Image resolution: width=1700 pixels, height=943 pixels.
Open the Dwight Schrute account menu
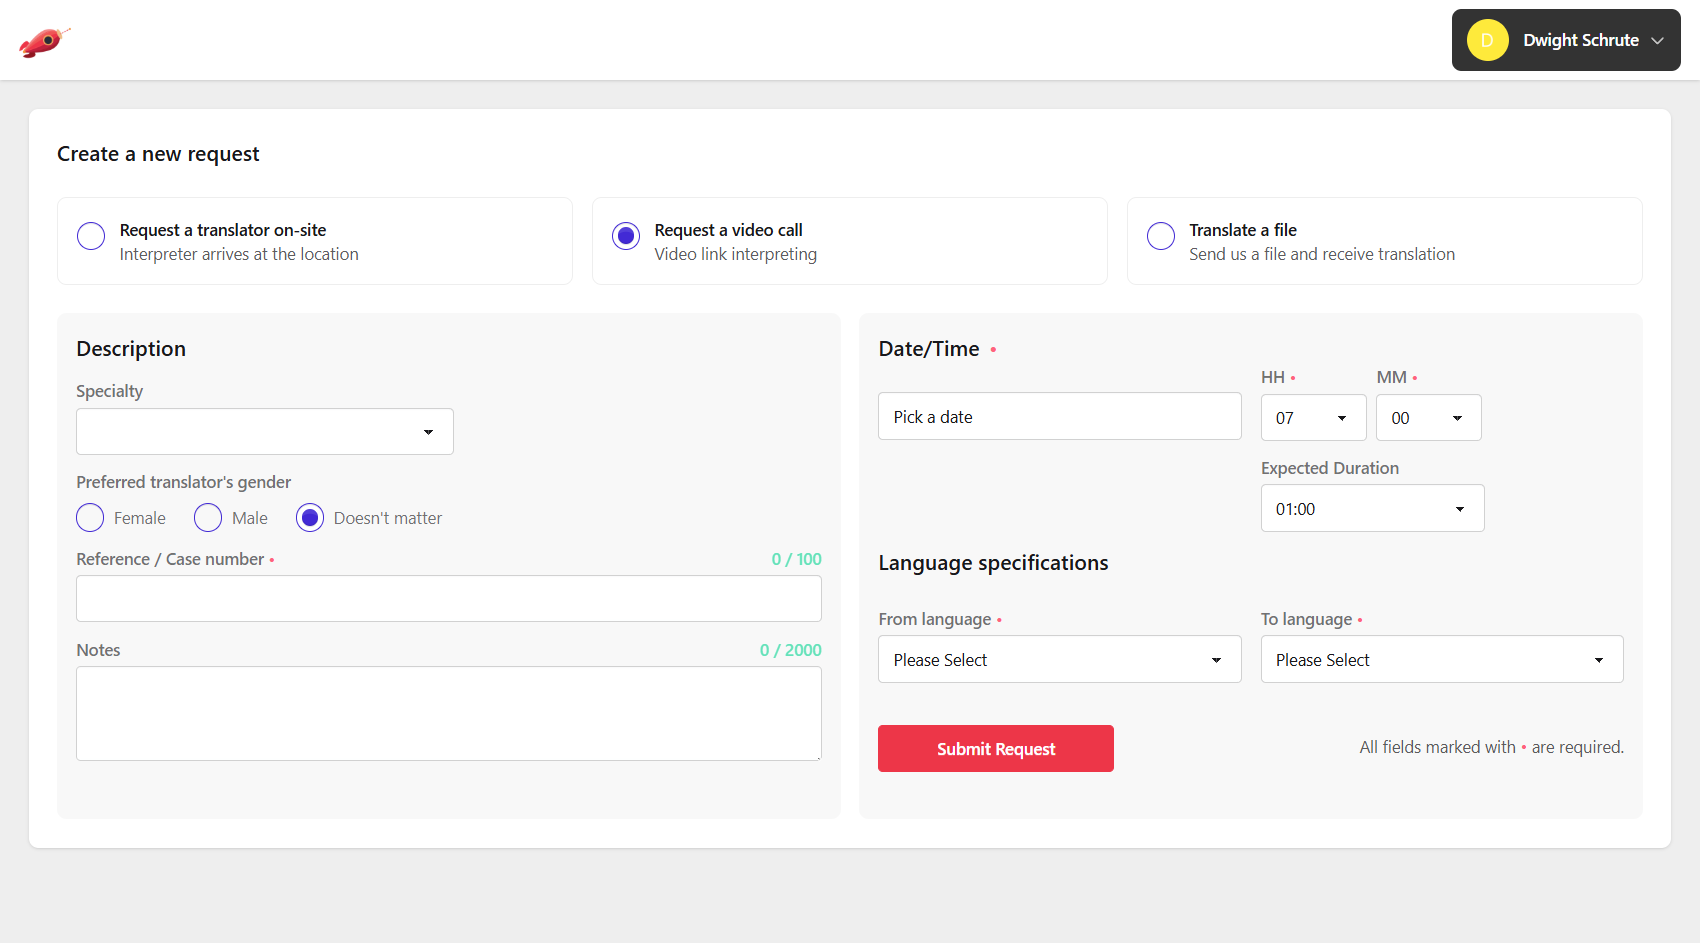[x=1565, y=40]
